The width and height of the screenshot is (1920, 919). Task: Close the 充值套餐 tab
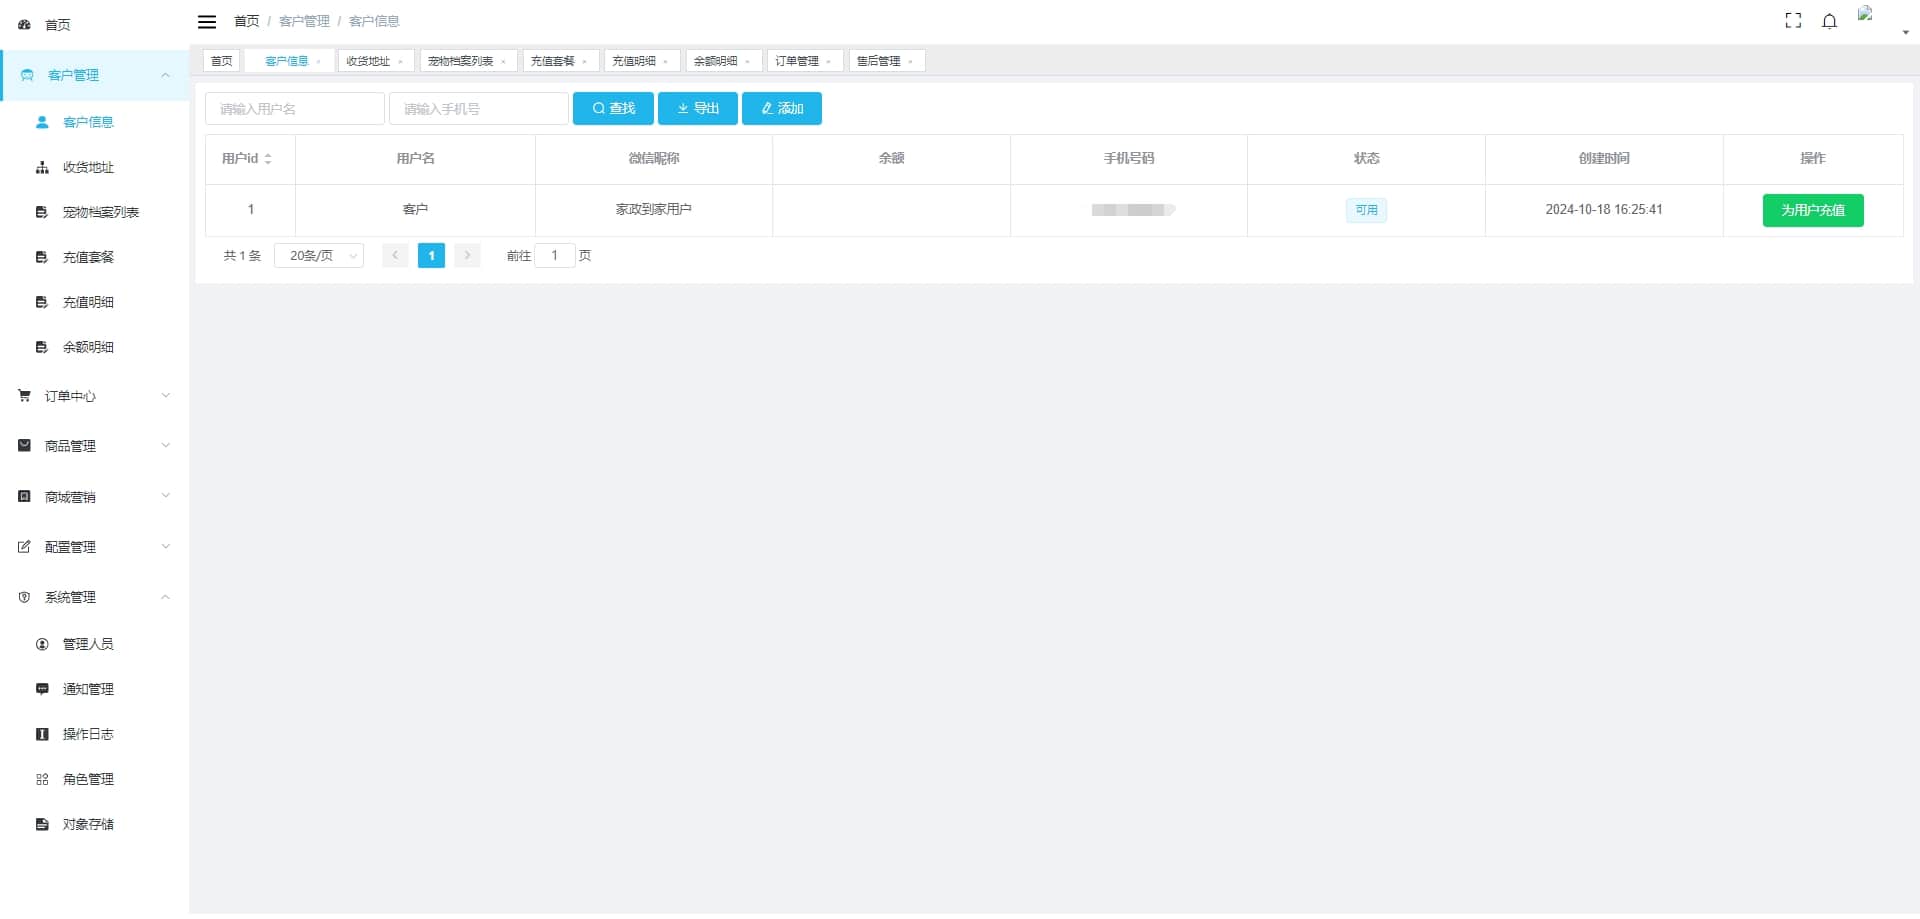[x=585, y=62]
